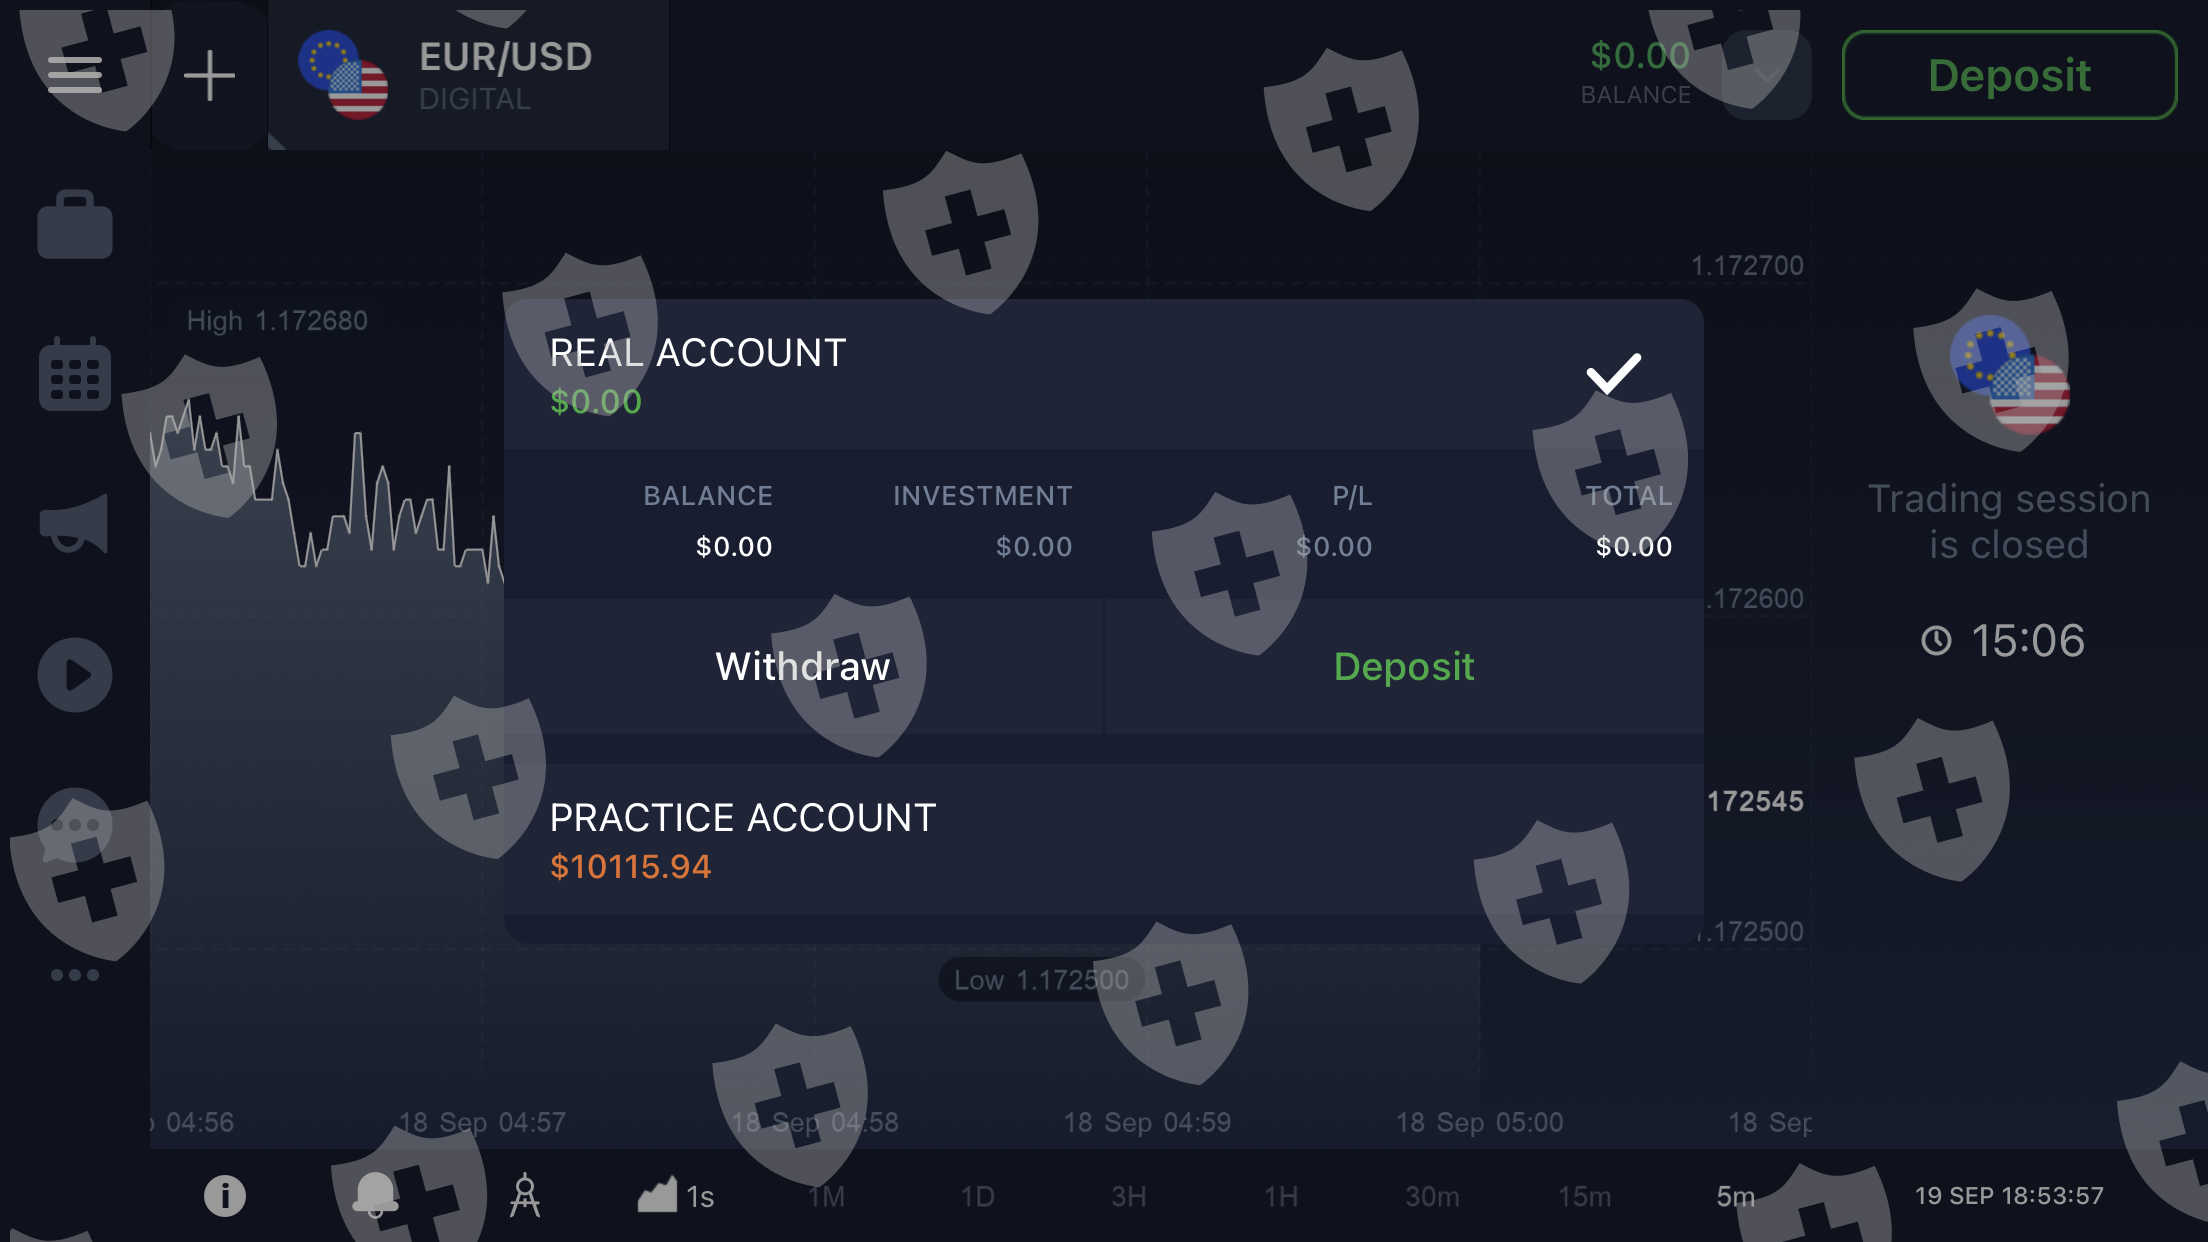This screenshot has height=1242, width=2208.
Task: Select the 5m timeframe
Action: click(1736, 1197)
